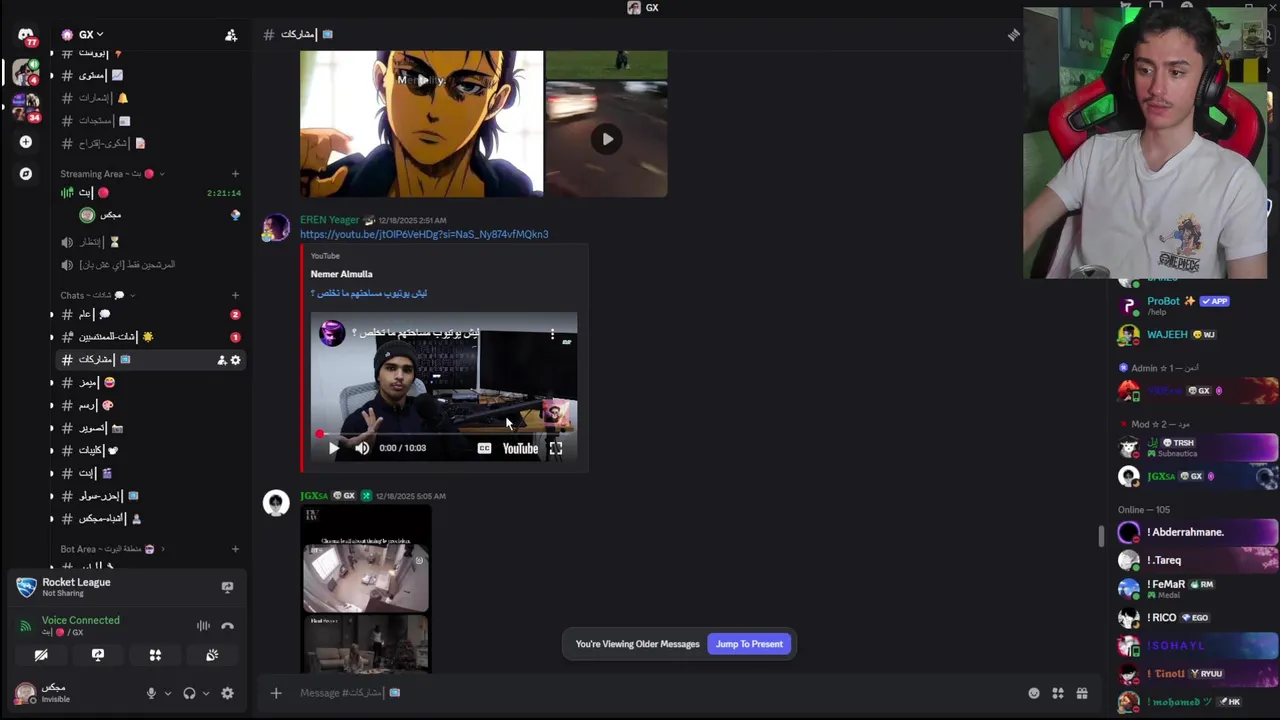Select the GX server icon in sidebar

(26, 73)
